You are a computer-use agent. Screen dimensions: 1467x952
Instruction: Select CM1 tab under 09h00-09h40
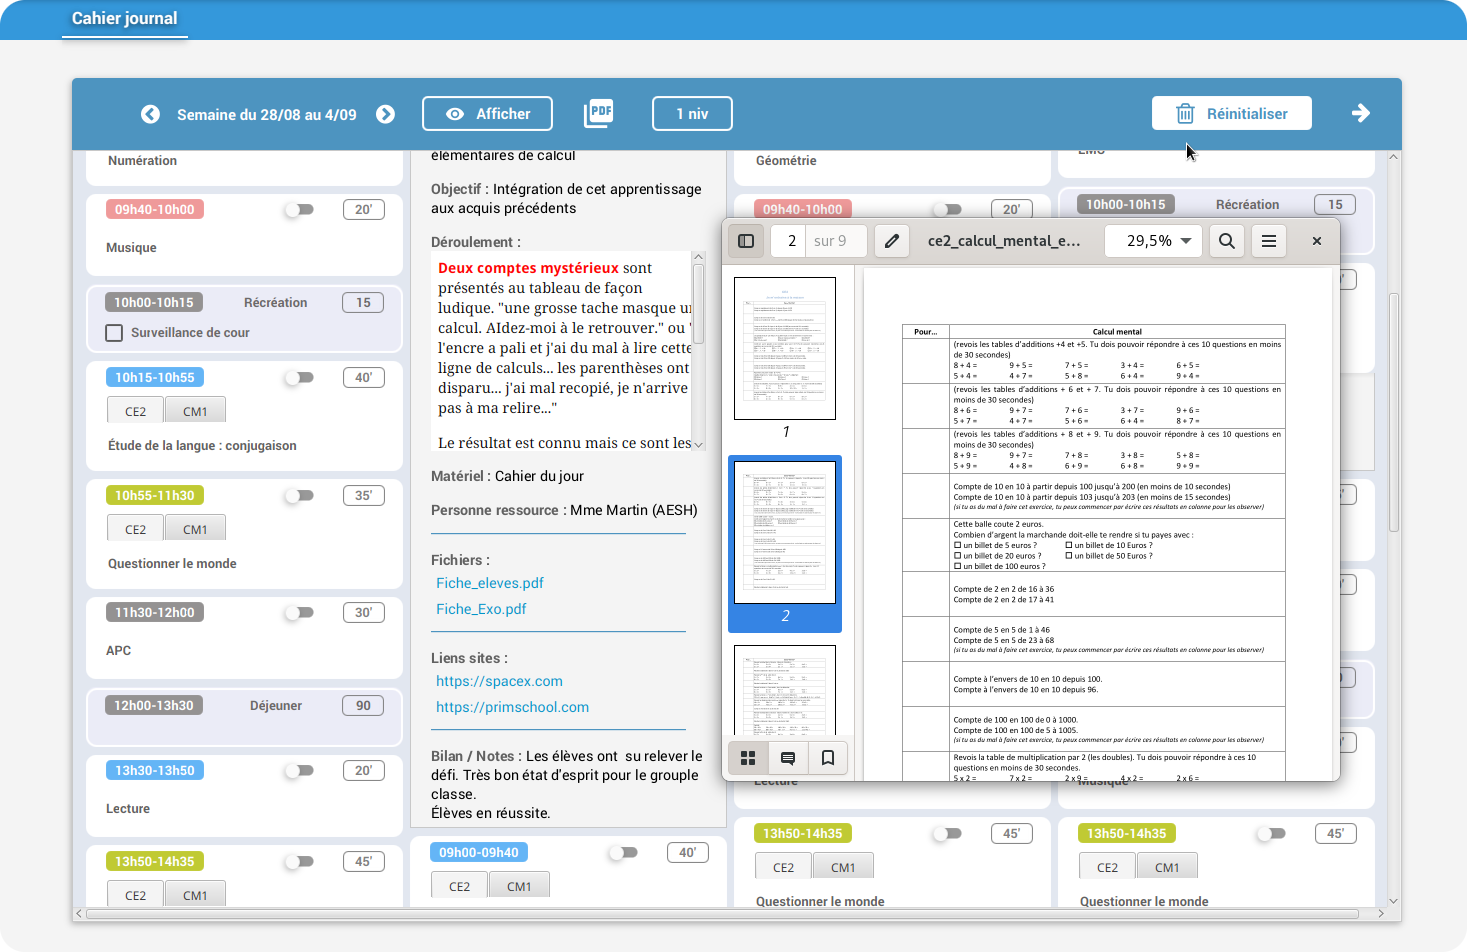pos(519,886)
